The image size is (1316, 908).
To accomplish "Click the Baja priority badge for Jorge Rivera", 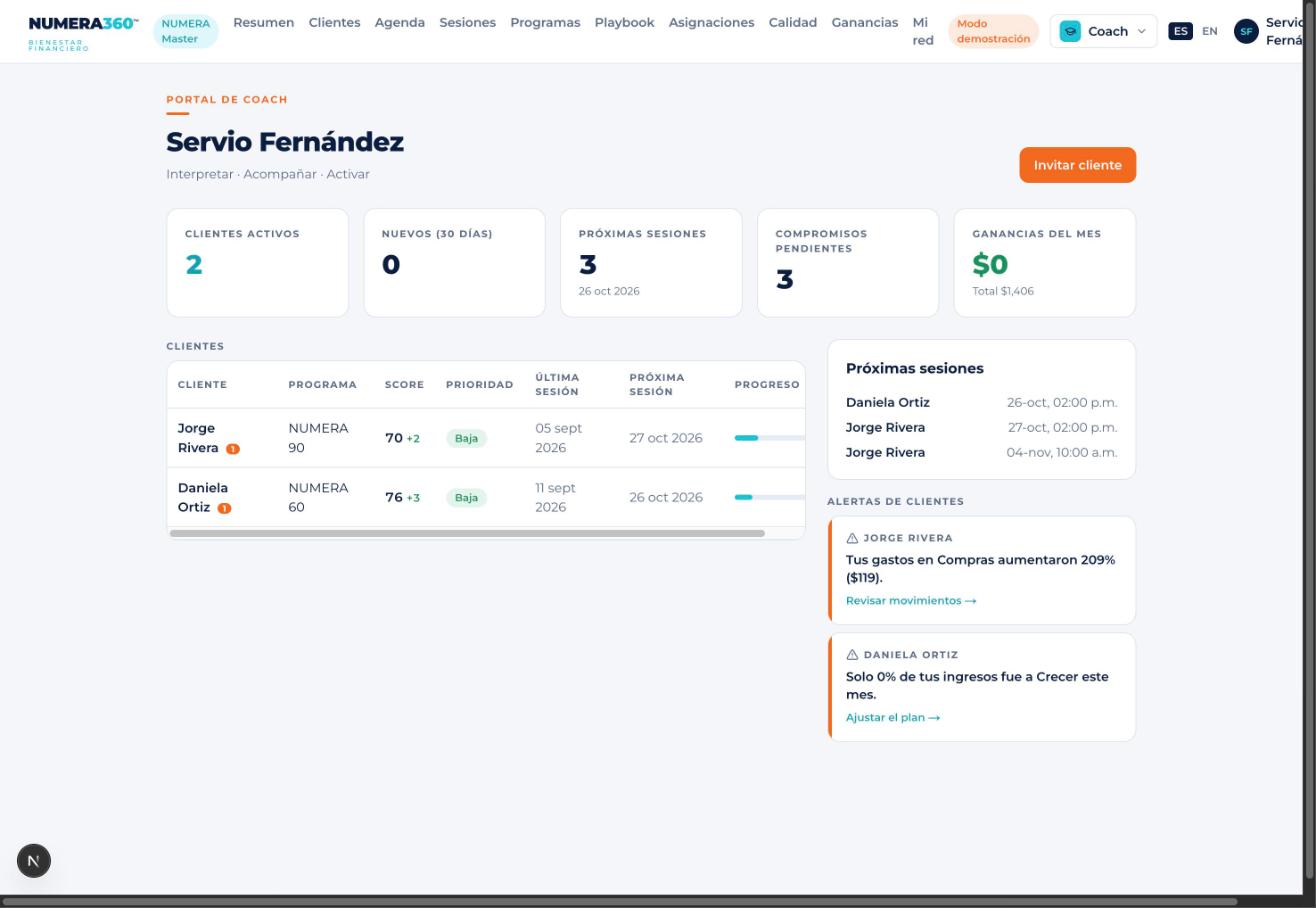I will click(x=466, y=438).
